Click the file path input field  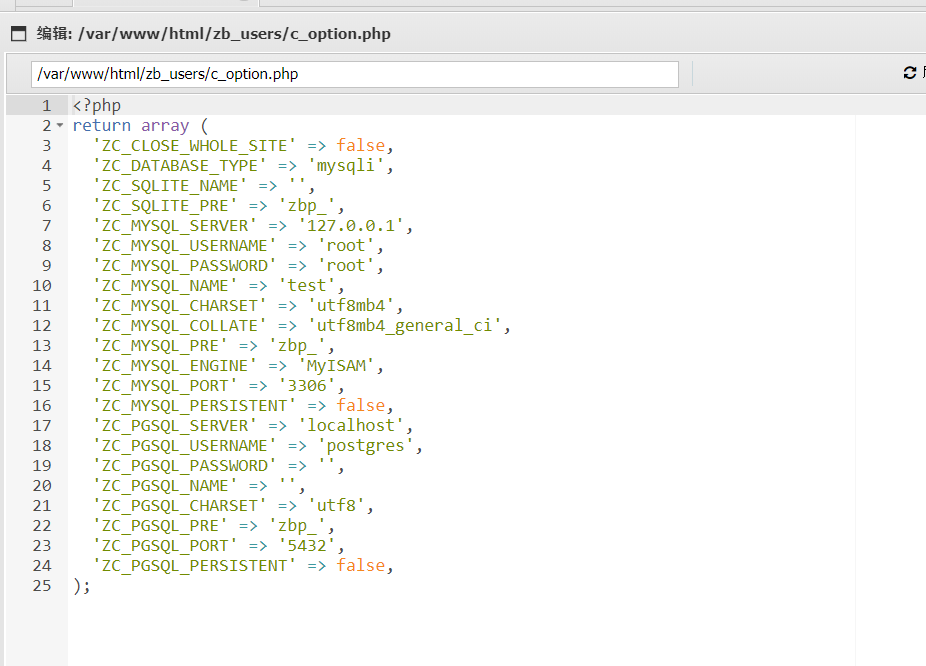[355, 74]
